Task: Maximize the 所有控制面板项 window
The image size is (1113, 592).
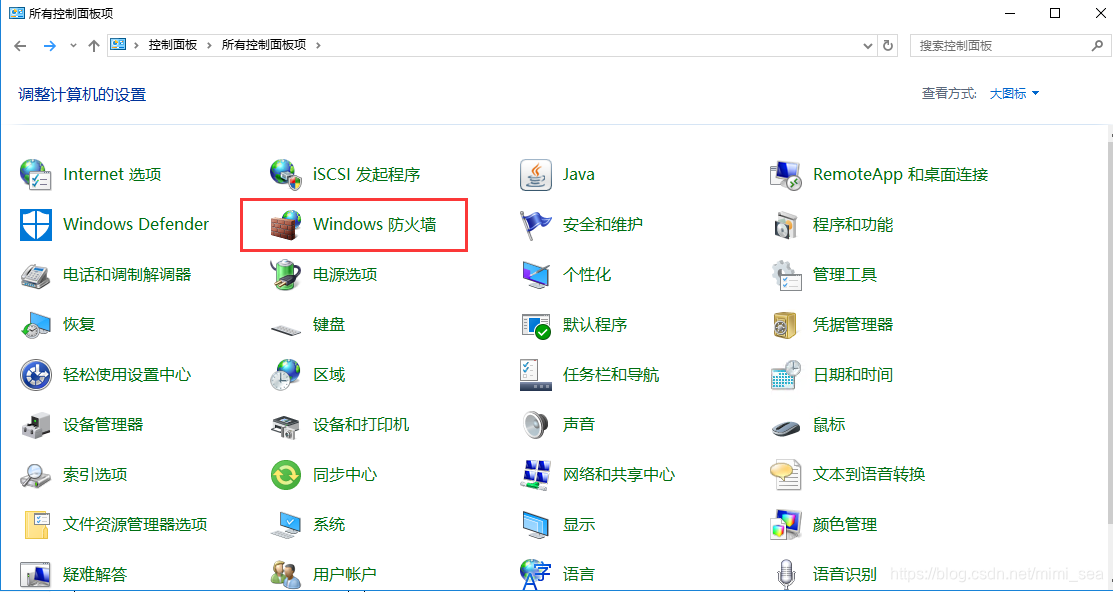Action: tap(1055, 13)
